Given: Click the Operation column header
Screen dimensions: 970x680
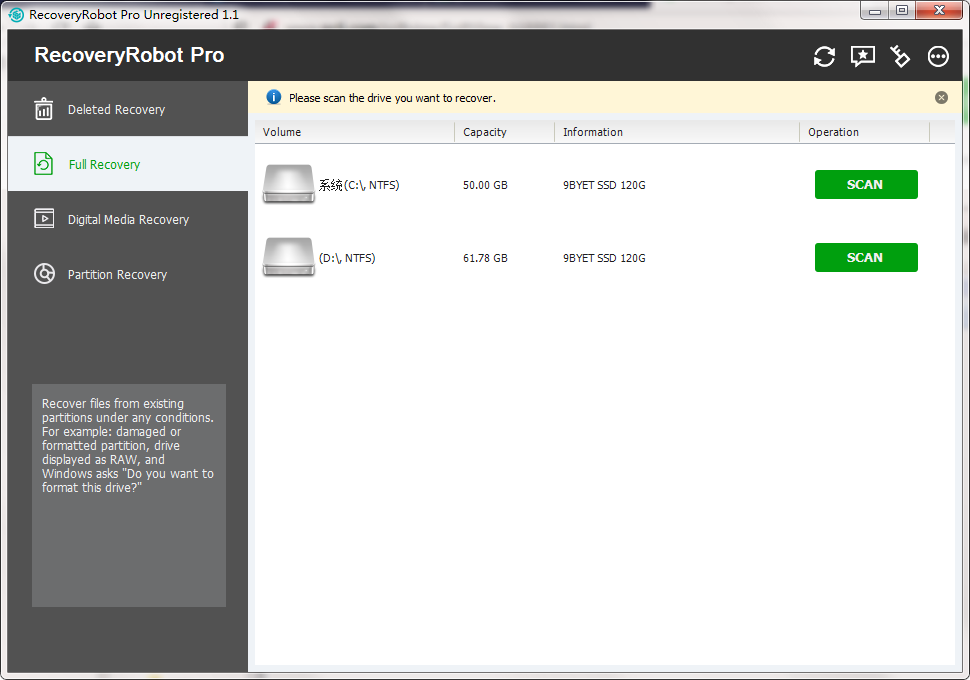Looking at the screenshot, I should 864,132.
